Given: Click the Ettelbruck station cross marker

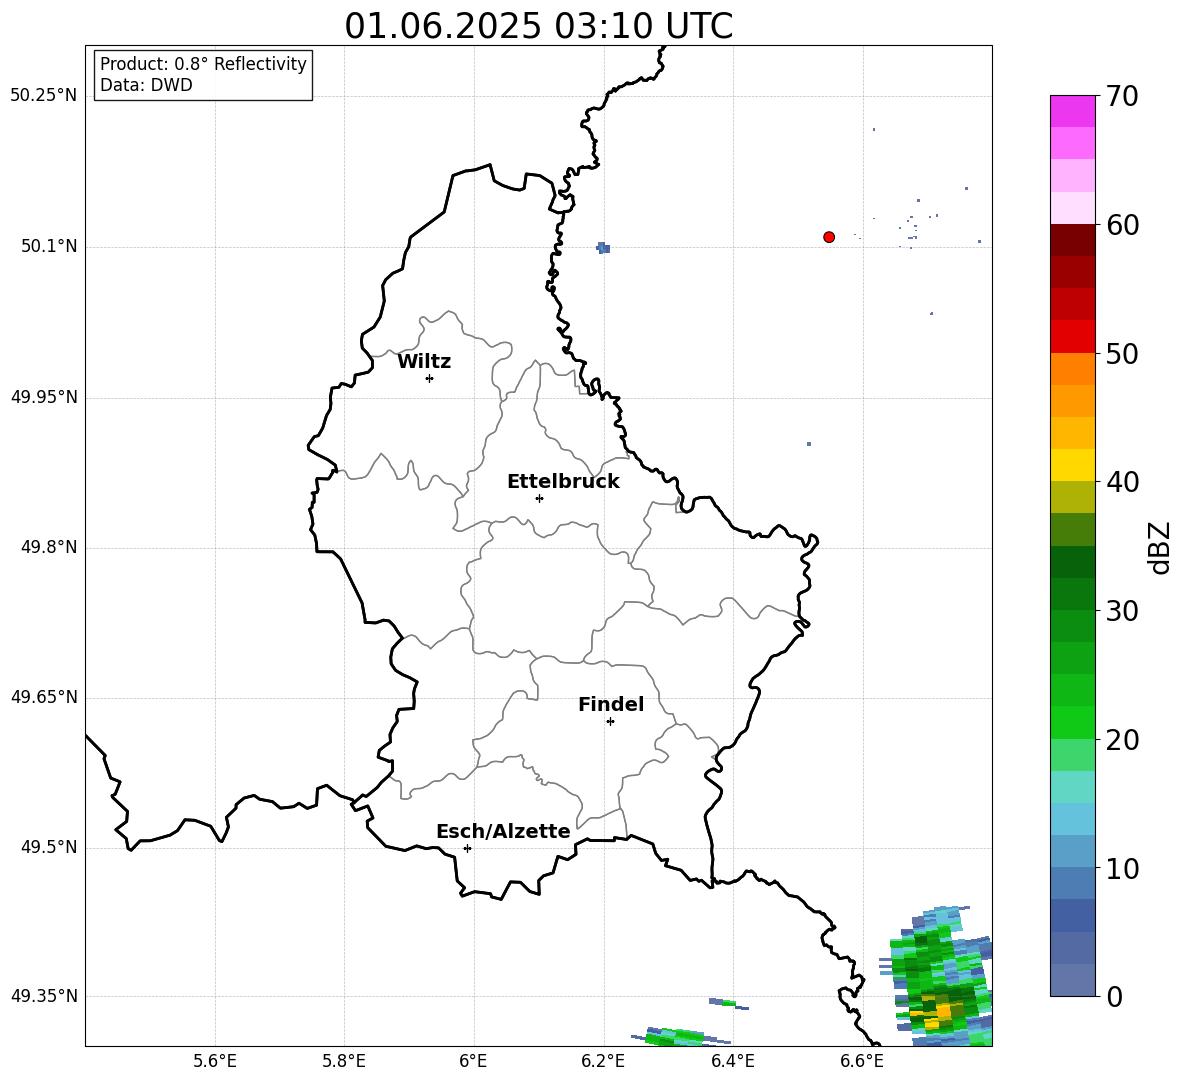Looking at the screenshot, I should 539,498.
